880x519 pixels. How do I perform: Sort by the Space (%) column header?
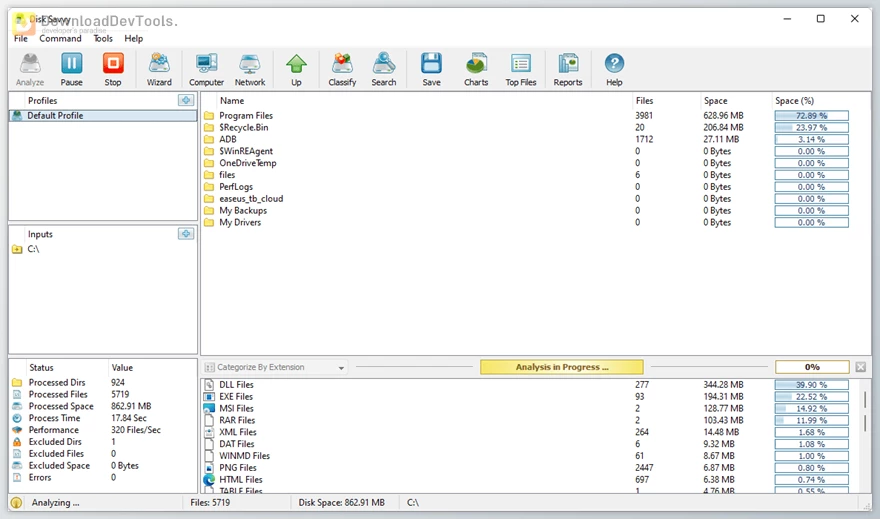(794, 100)
